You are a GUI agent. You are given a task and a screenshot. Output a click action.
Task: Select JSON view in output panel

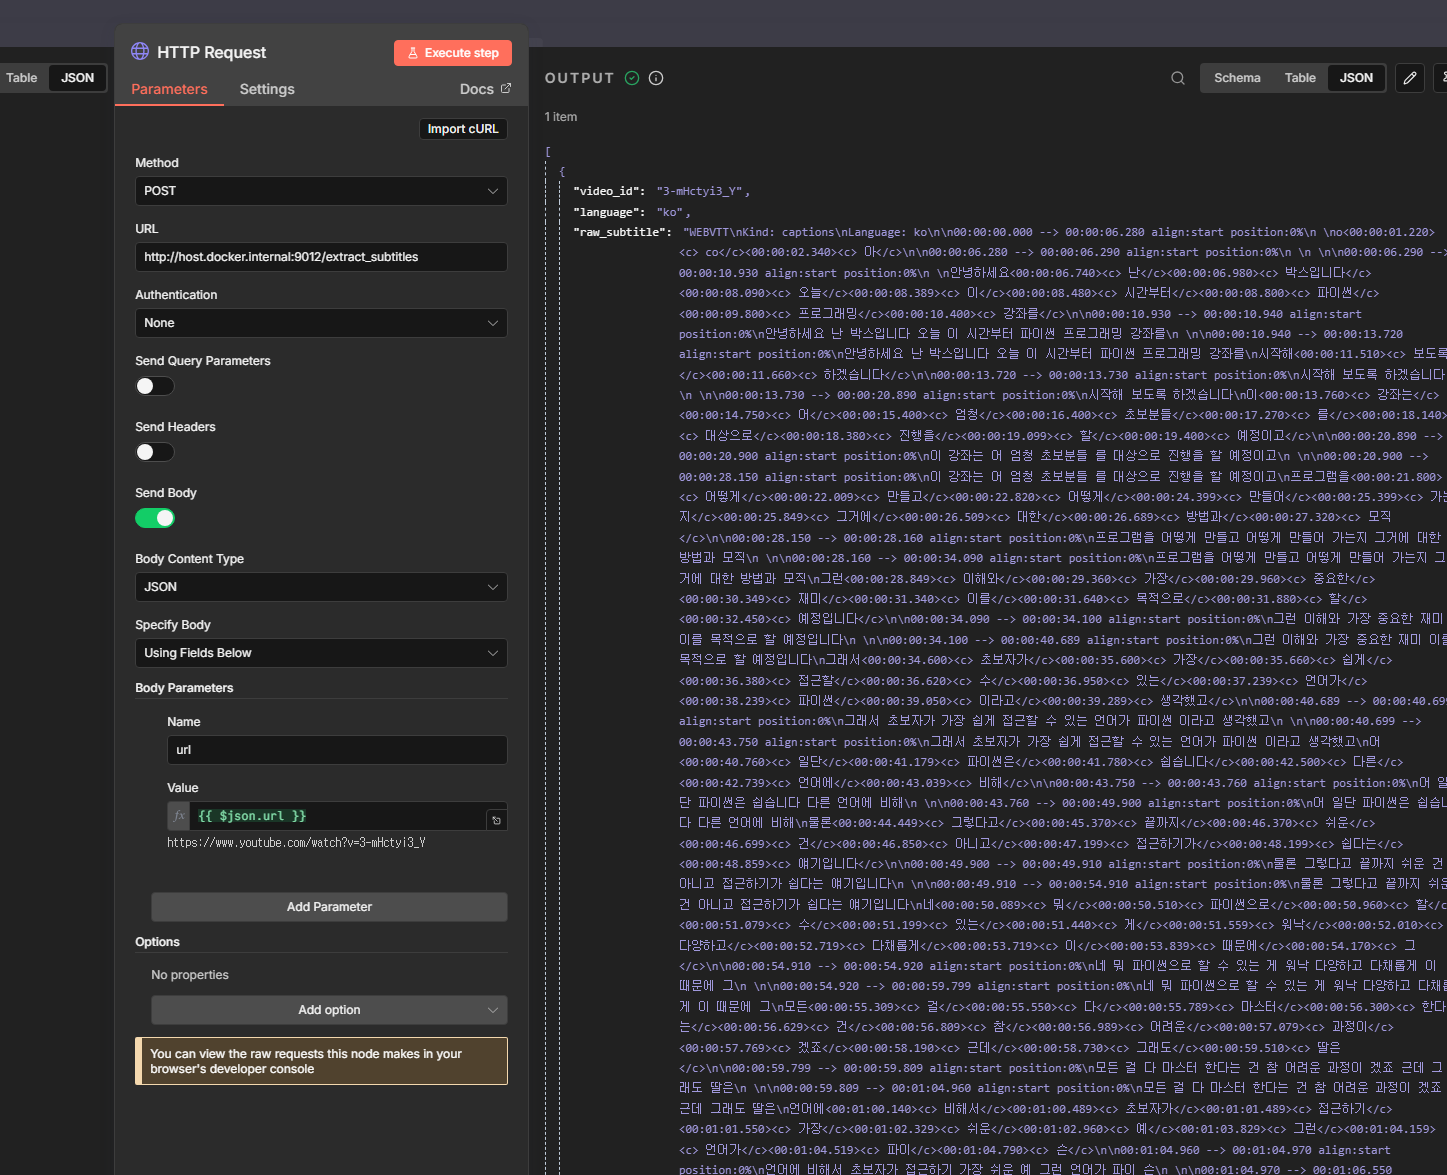[1356, 78]
